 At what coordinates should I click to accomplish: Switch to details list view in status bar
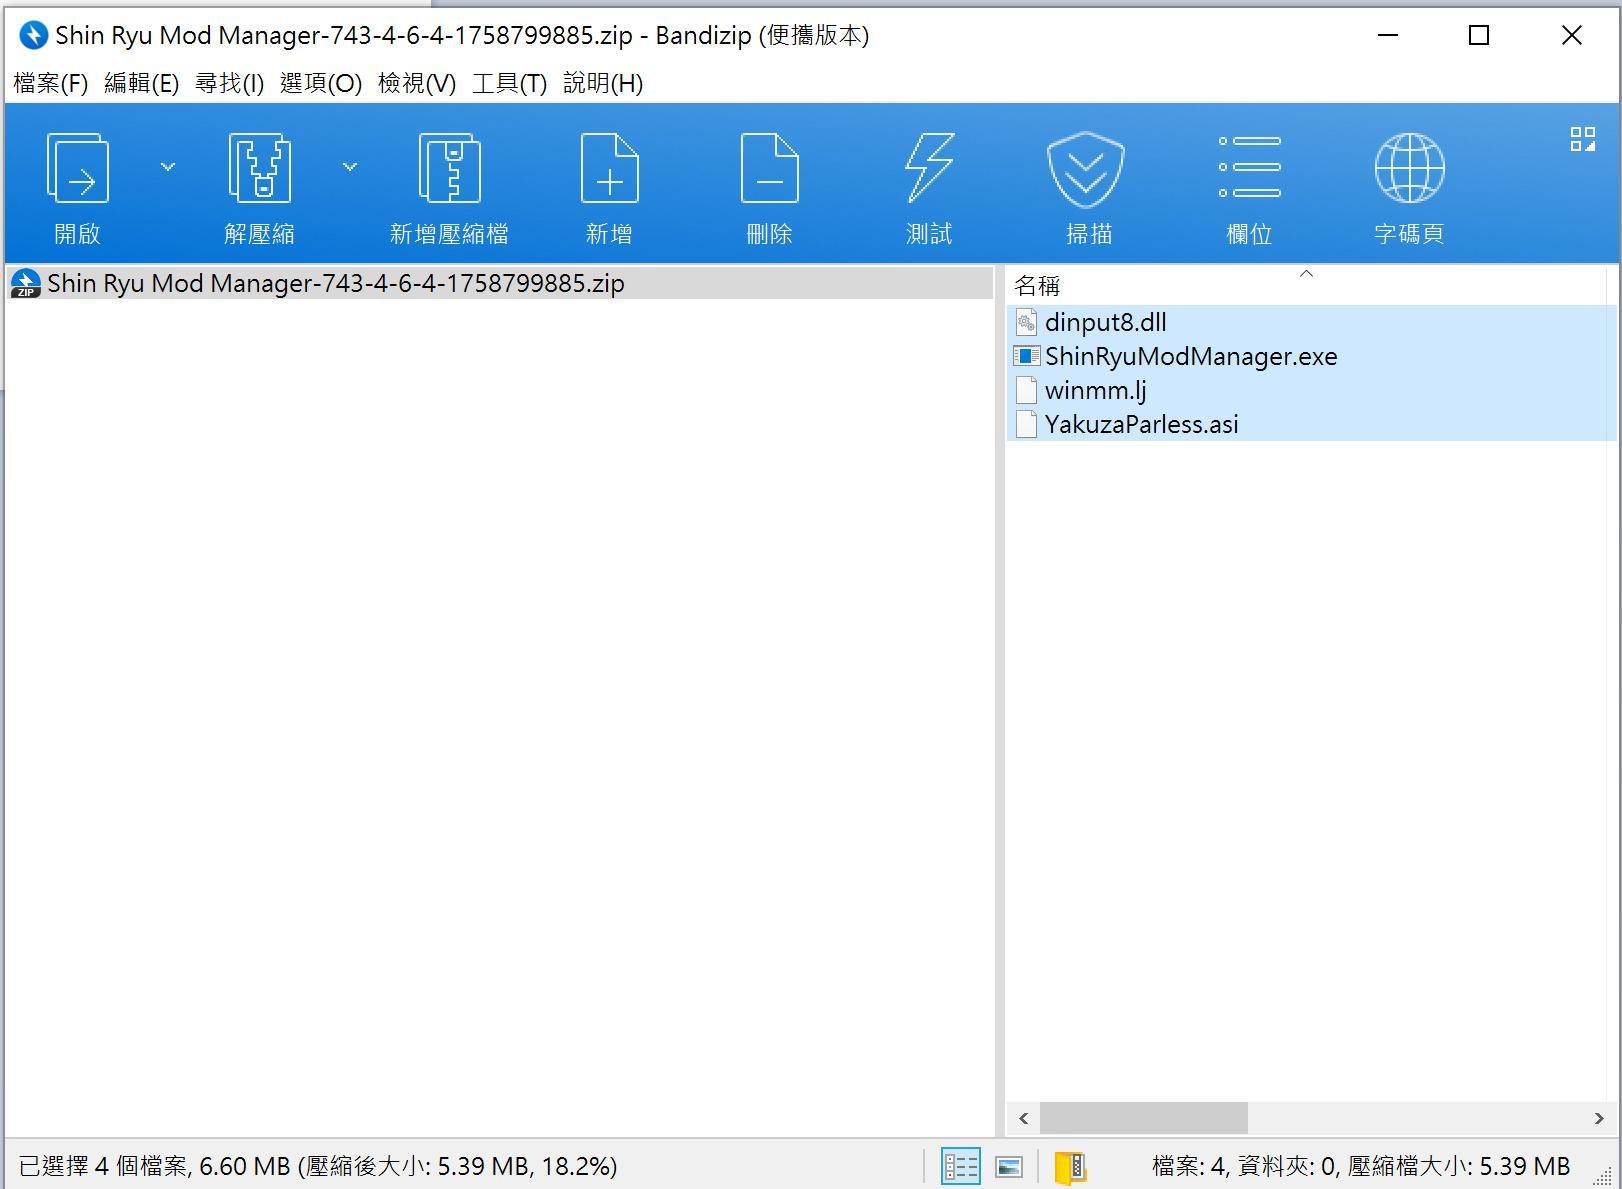pyautogui.click(x=960, y=1166)
